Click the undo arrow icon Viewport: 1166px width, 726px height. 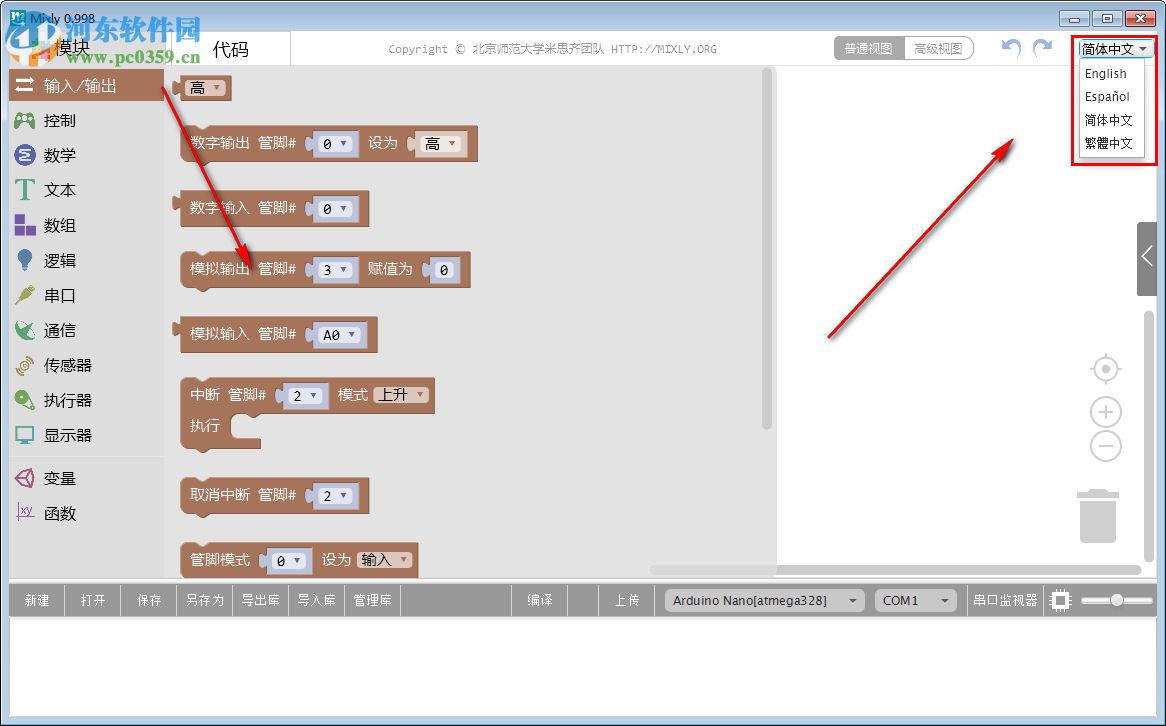(x=1010, y=47)
